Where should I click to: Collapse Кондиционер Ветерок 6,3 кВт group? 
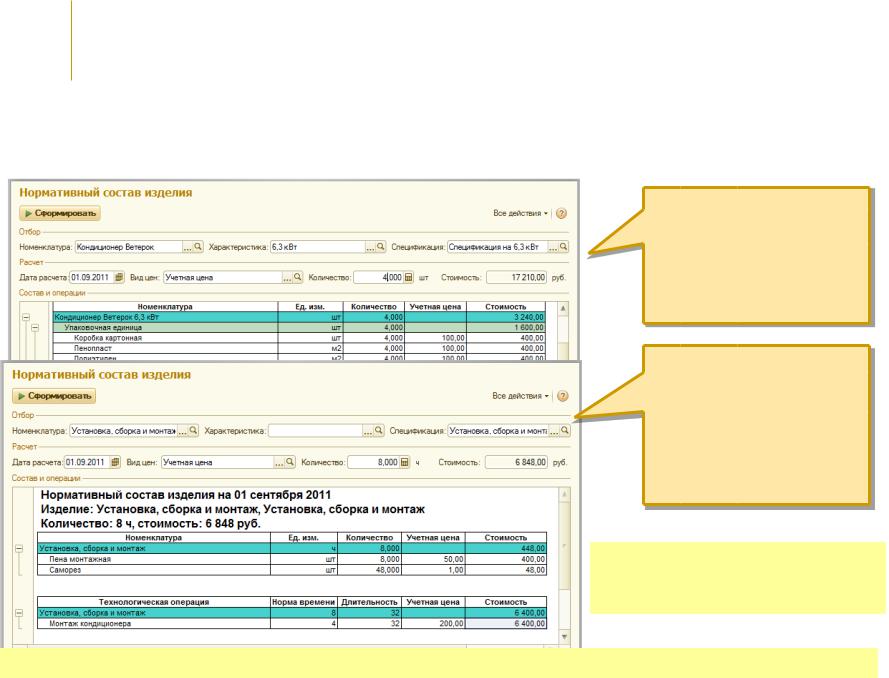click(x=26, y=317)
